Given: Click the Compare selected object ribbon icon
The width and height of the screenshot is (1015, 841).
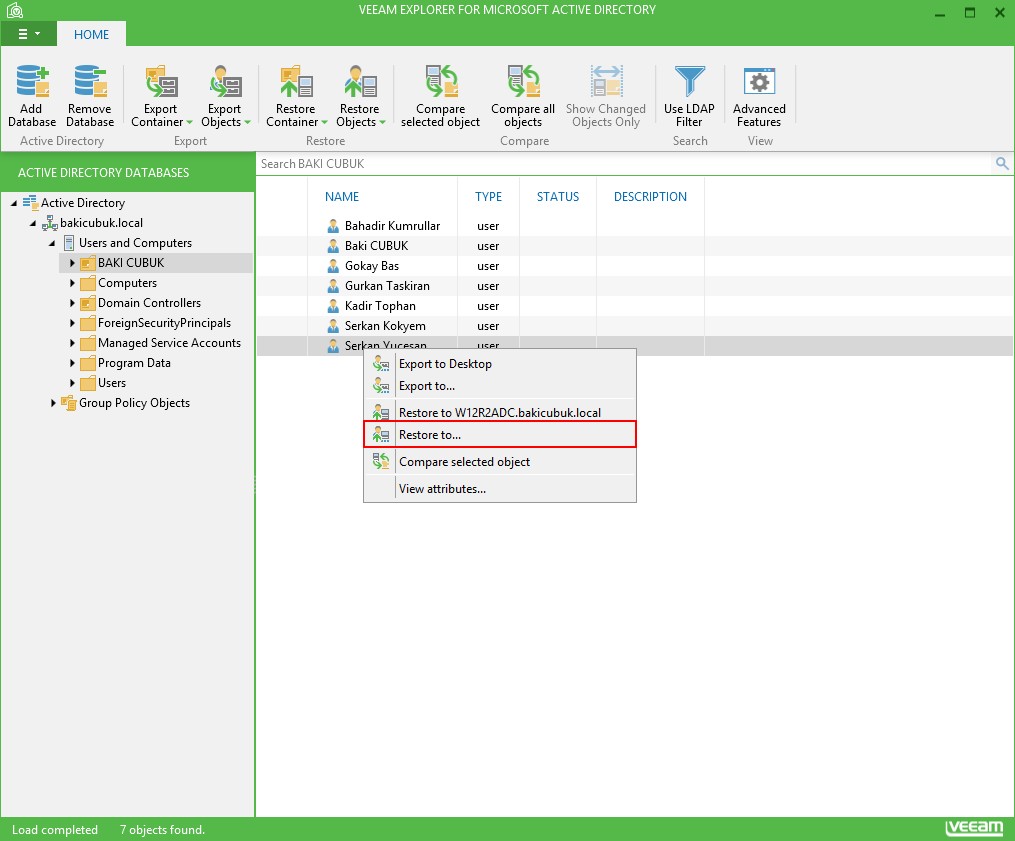Looking at the screenshot, I should [441, 81].
